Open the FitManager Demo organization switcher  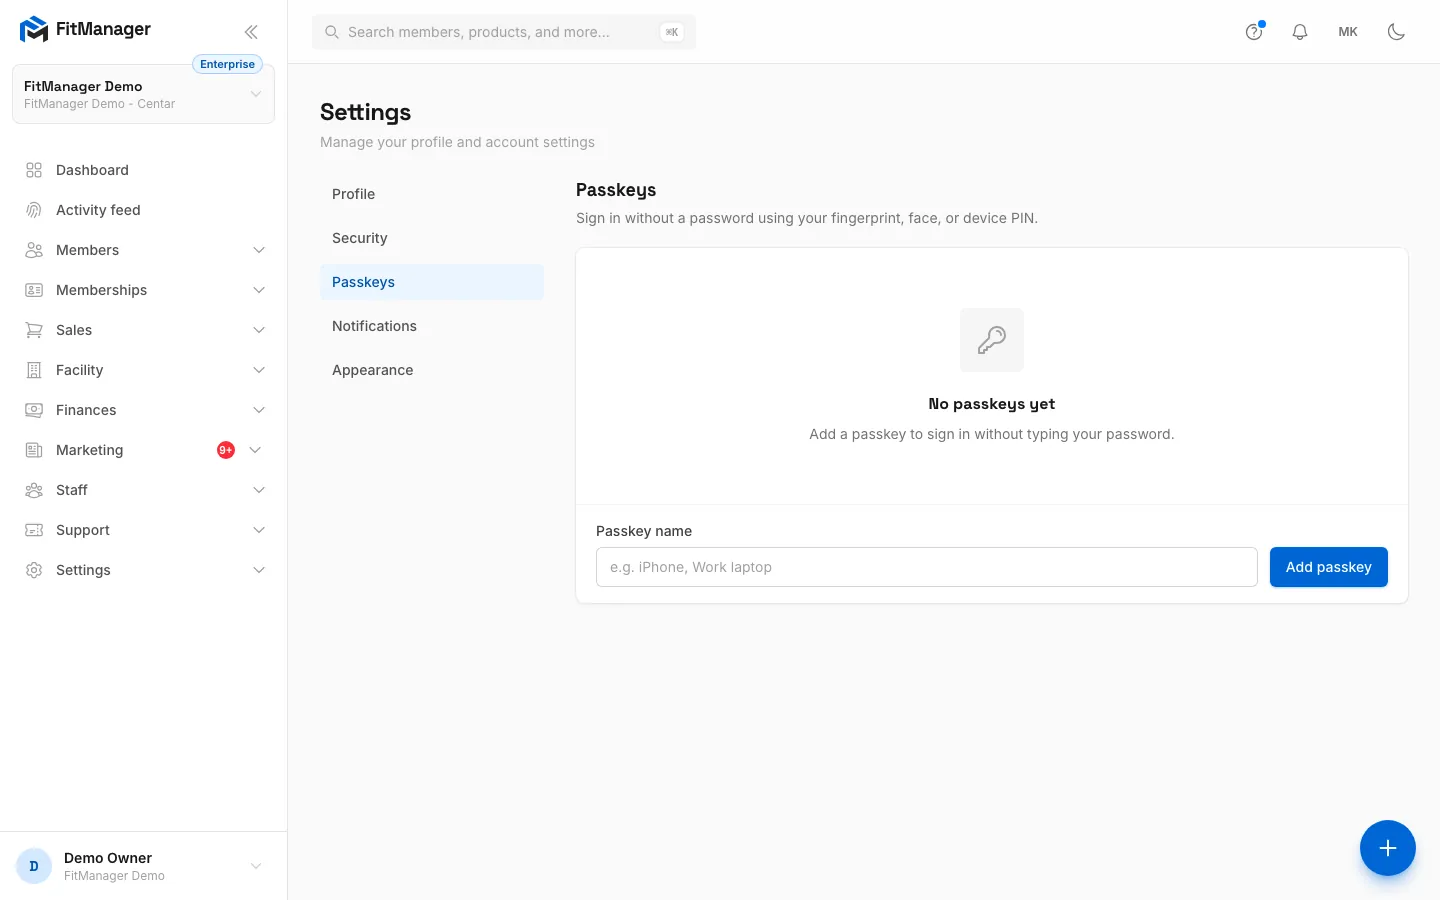coord(143,94)
